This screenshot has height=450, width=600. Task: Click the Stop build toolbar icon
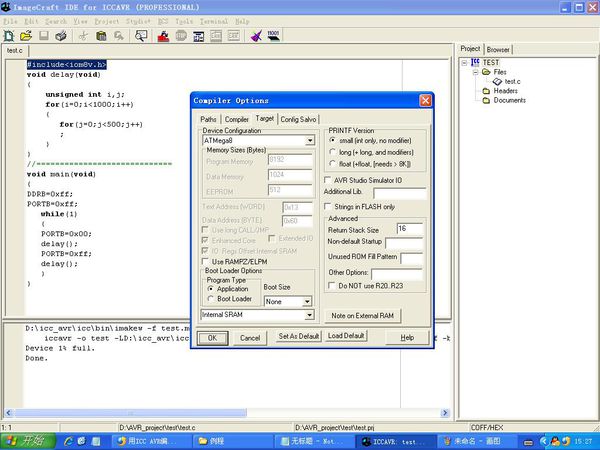point(183,36)
